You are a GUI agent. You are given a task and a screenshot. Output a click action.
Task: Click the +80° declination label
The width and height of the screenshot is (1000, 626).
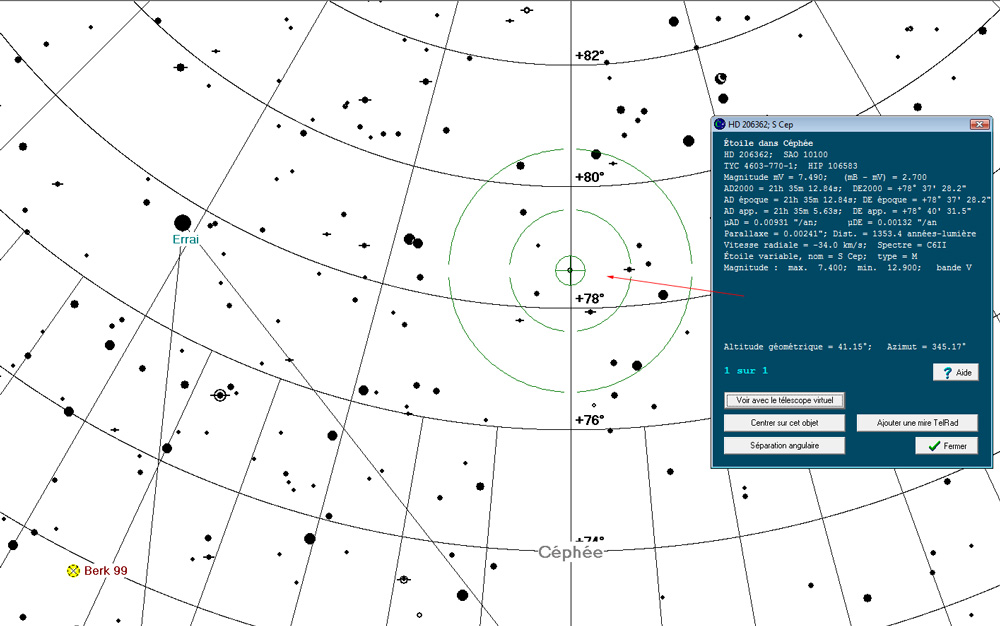click(x=589, y=177)
